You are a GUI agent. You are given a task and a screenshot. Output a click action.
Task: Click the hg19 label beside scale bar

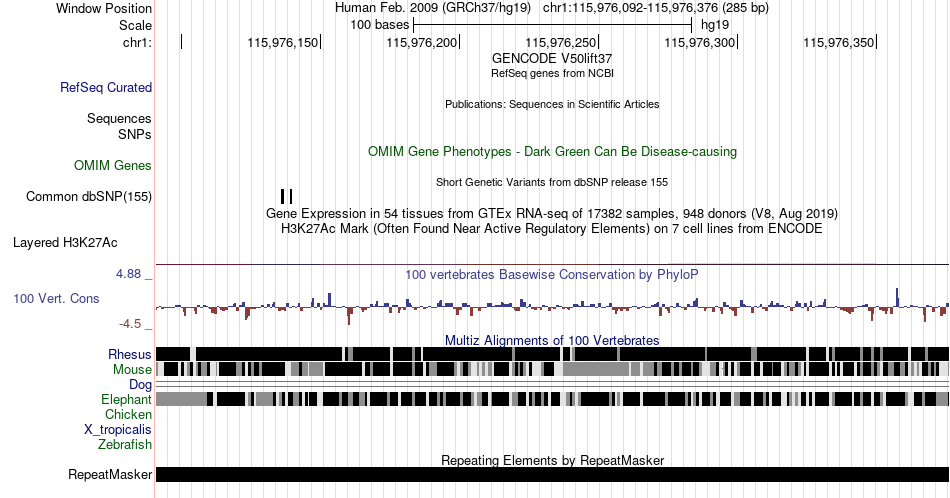coord(715,25)
